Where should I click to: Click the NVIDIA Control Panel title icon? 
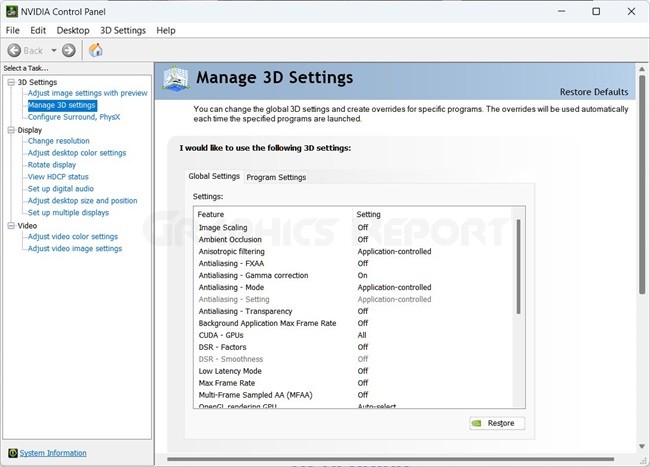pos(12,12)
